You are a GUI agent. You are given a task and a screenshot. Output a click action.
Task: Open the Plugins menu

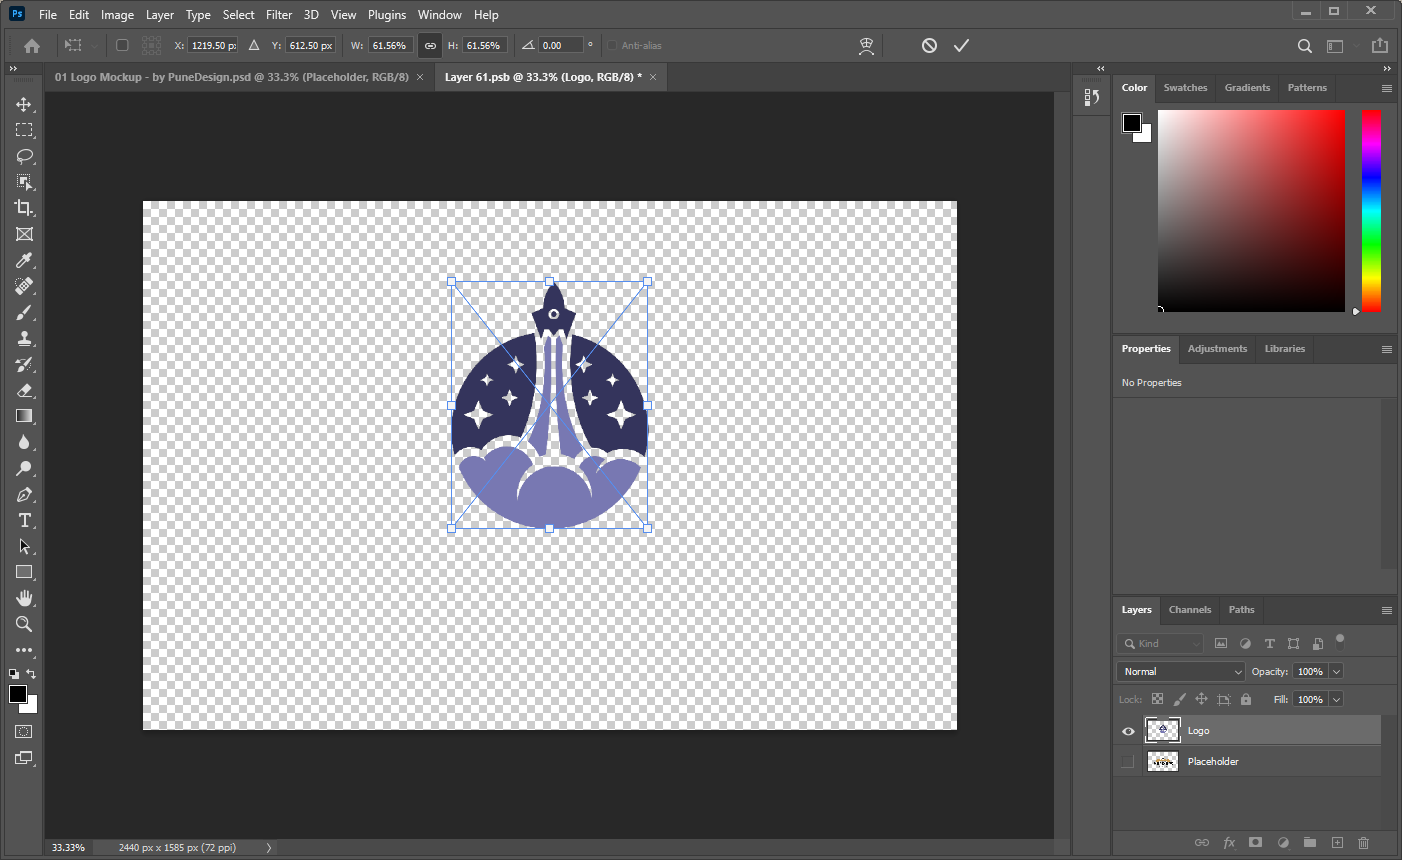click(387, 15)
